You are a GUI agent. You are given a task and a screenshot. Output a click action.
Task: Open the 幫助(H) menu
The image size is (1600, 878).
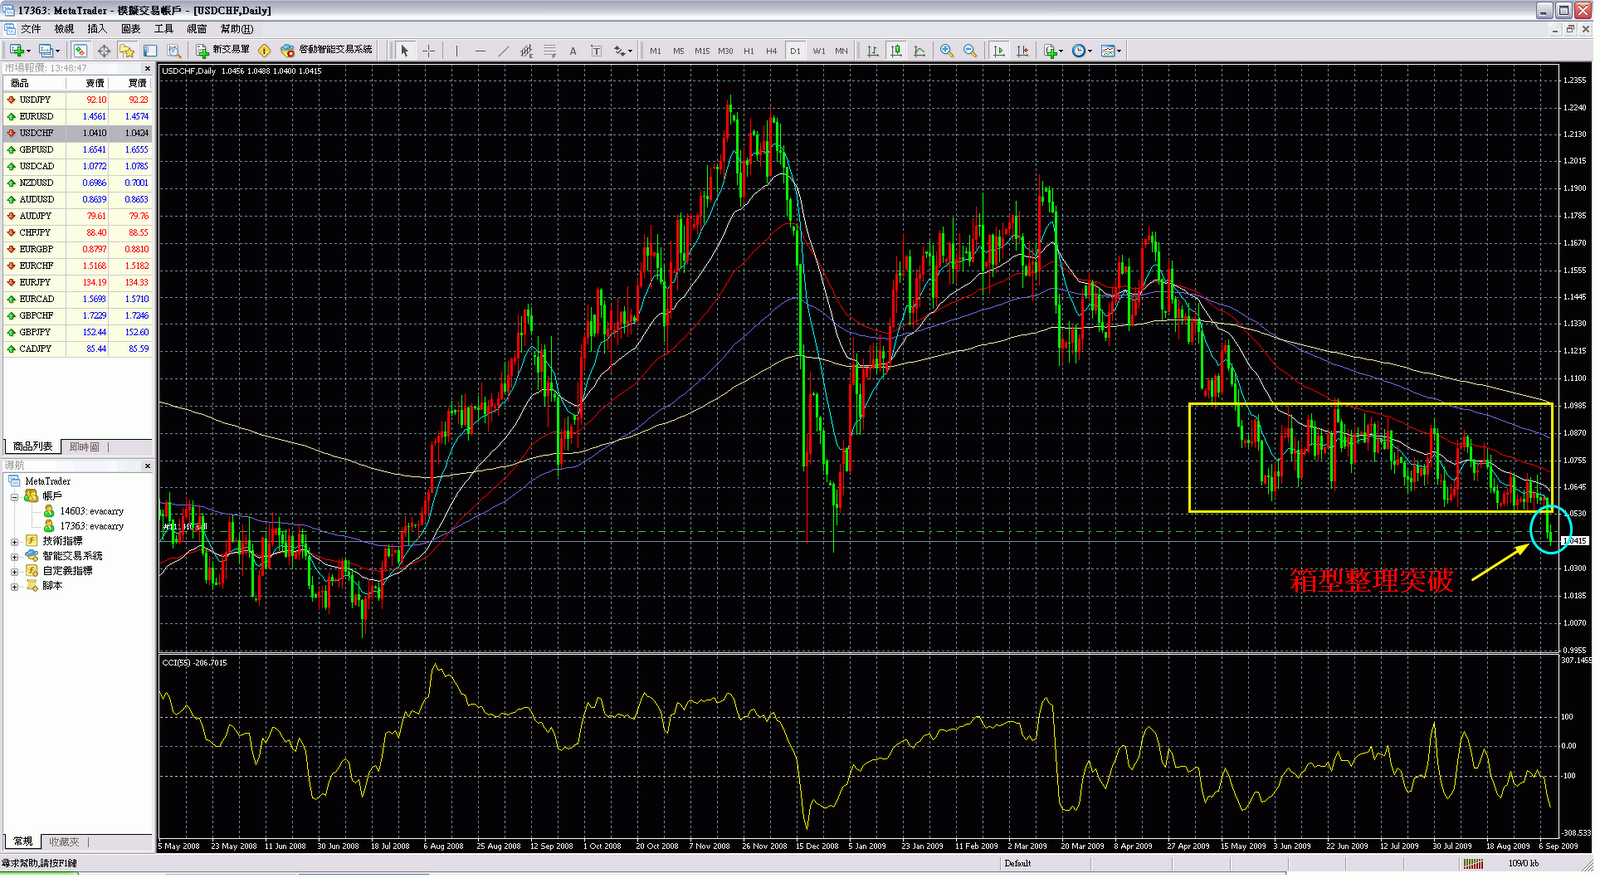(237, 29)
